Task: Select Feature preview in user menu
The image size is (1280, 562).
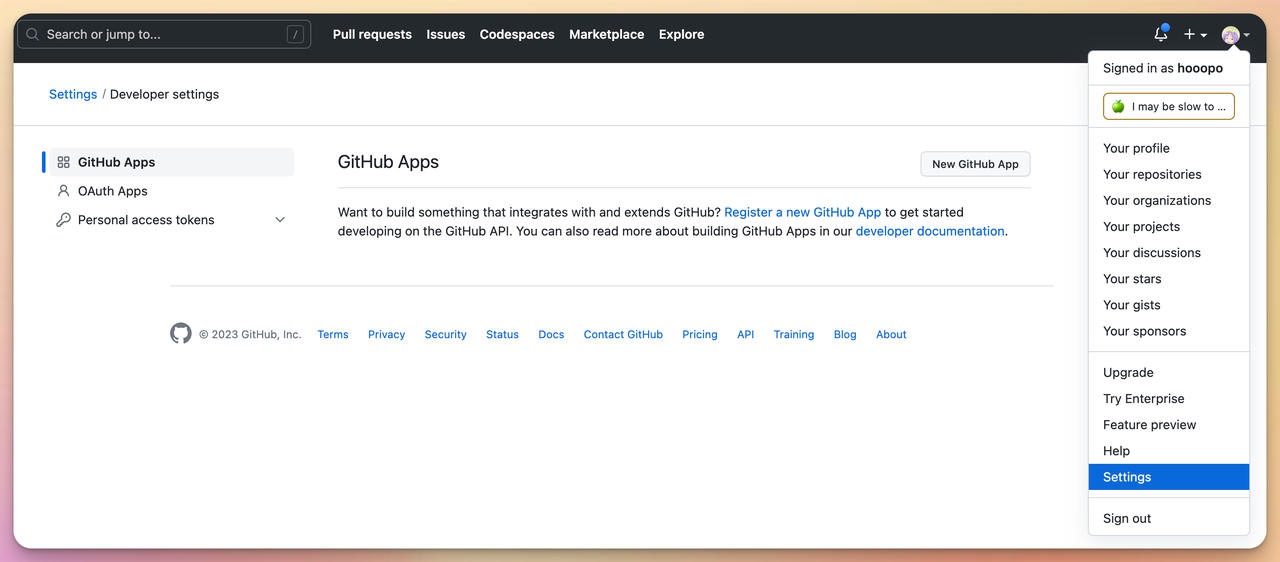Action: coord(1169,425)
